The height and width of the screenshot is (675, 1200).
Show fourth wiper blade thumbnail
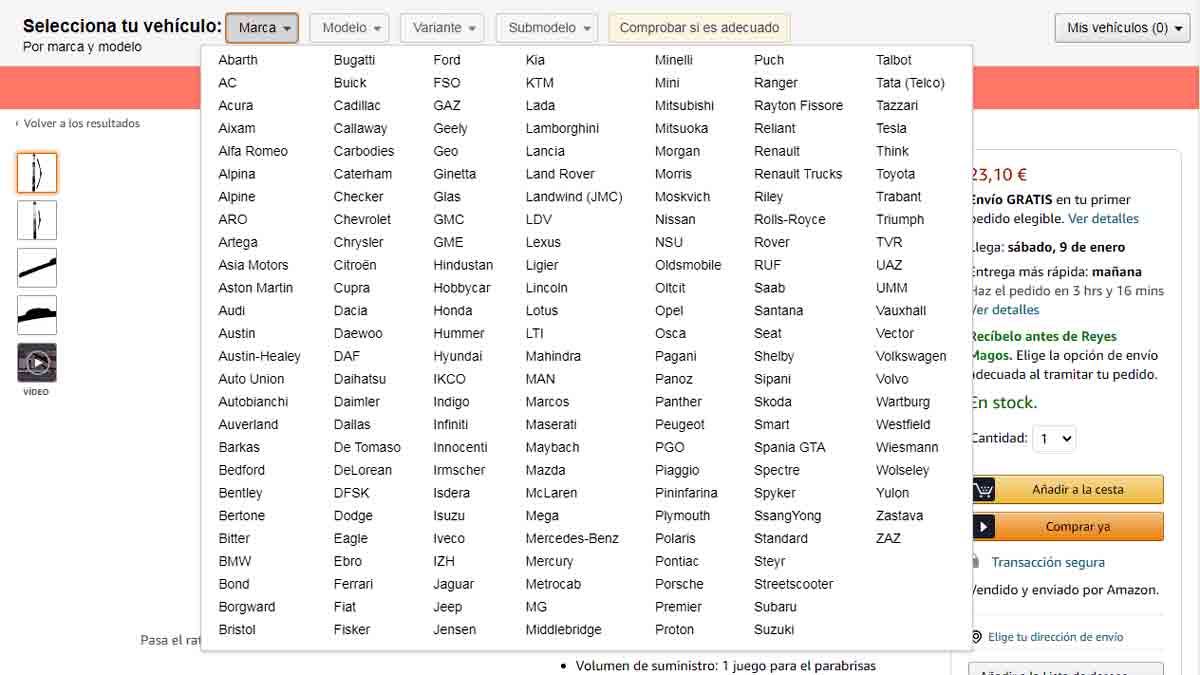click(x=37, y=315)
